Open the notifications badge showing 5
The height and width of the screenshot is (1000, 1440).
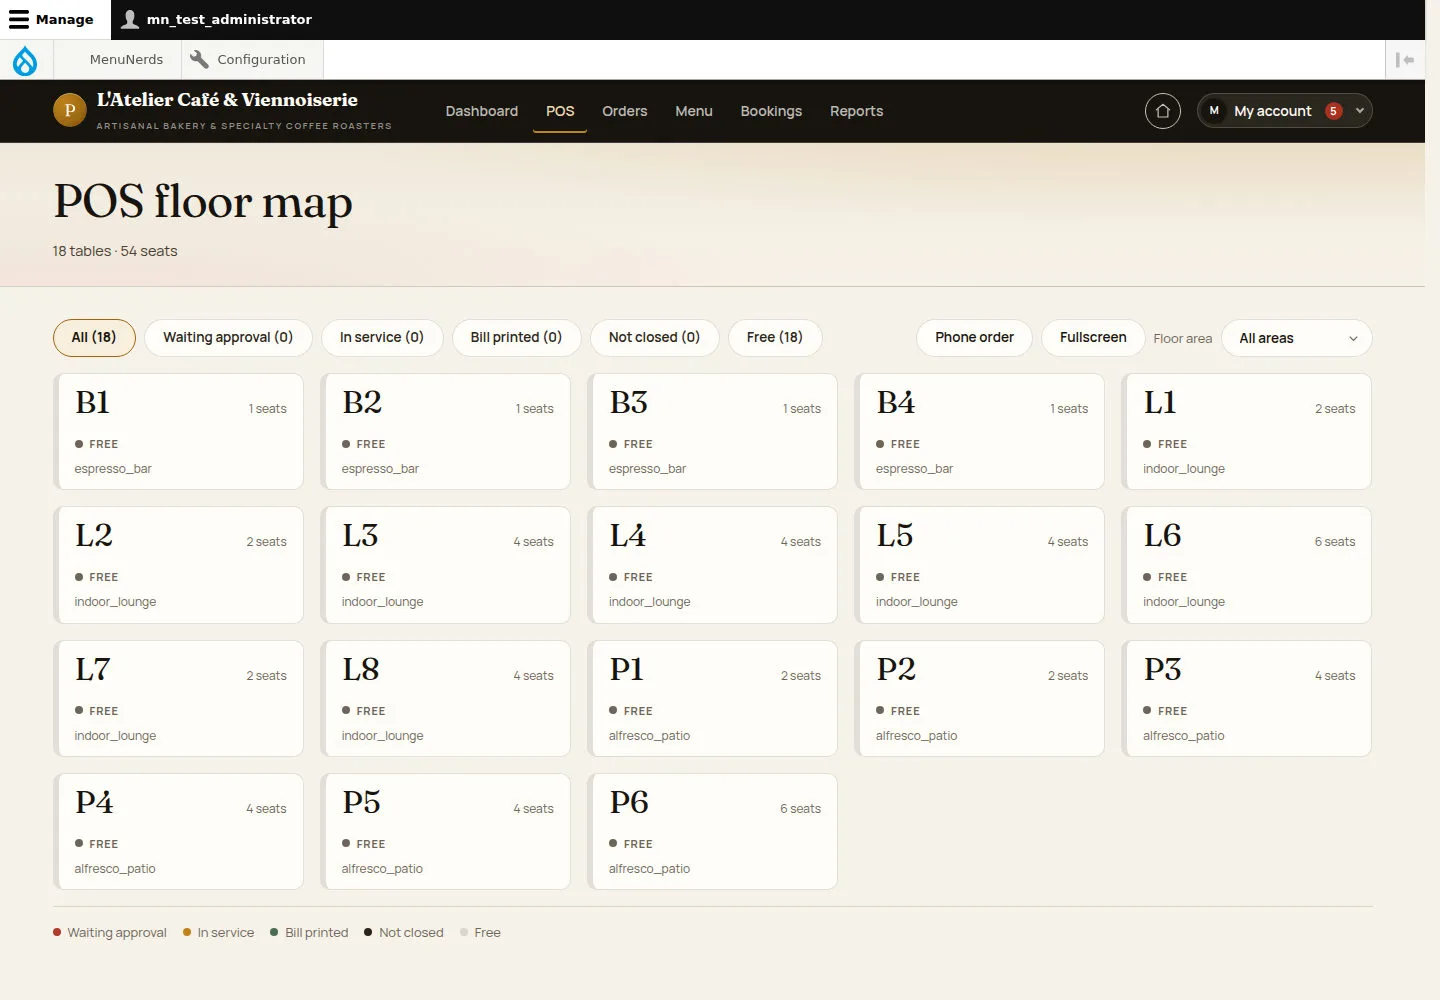click(1333, 111)
